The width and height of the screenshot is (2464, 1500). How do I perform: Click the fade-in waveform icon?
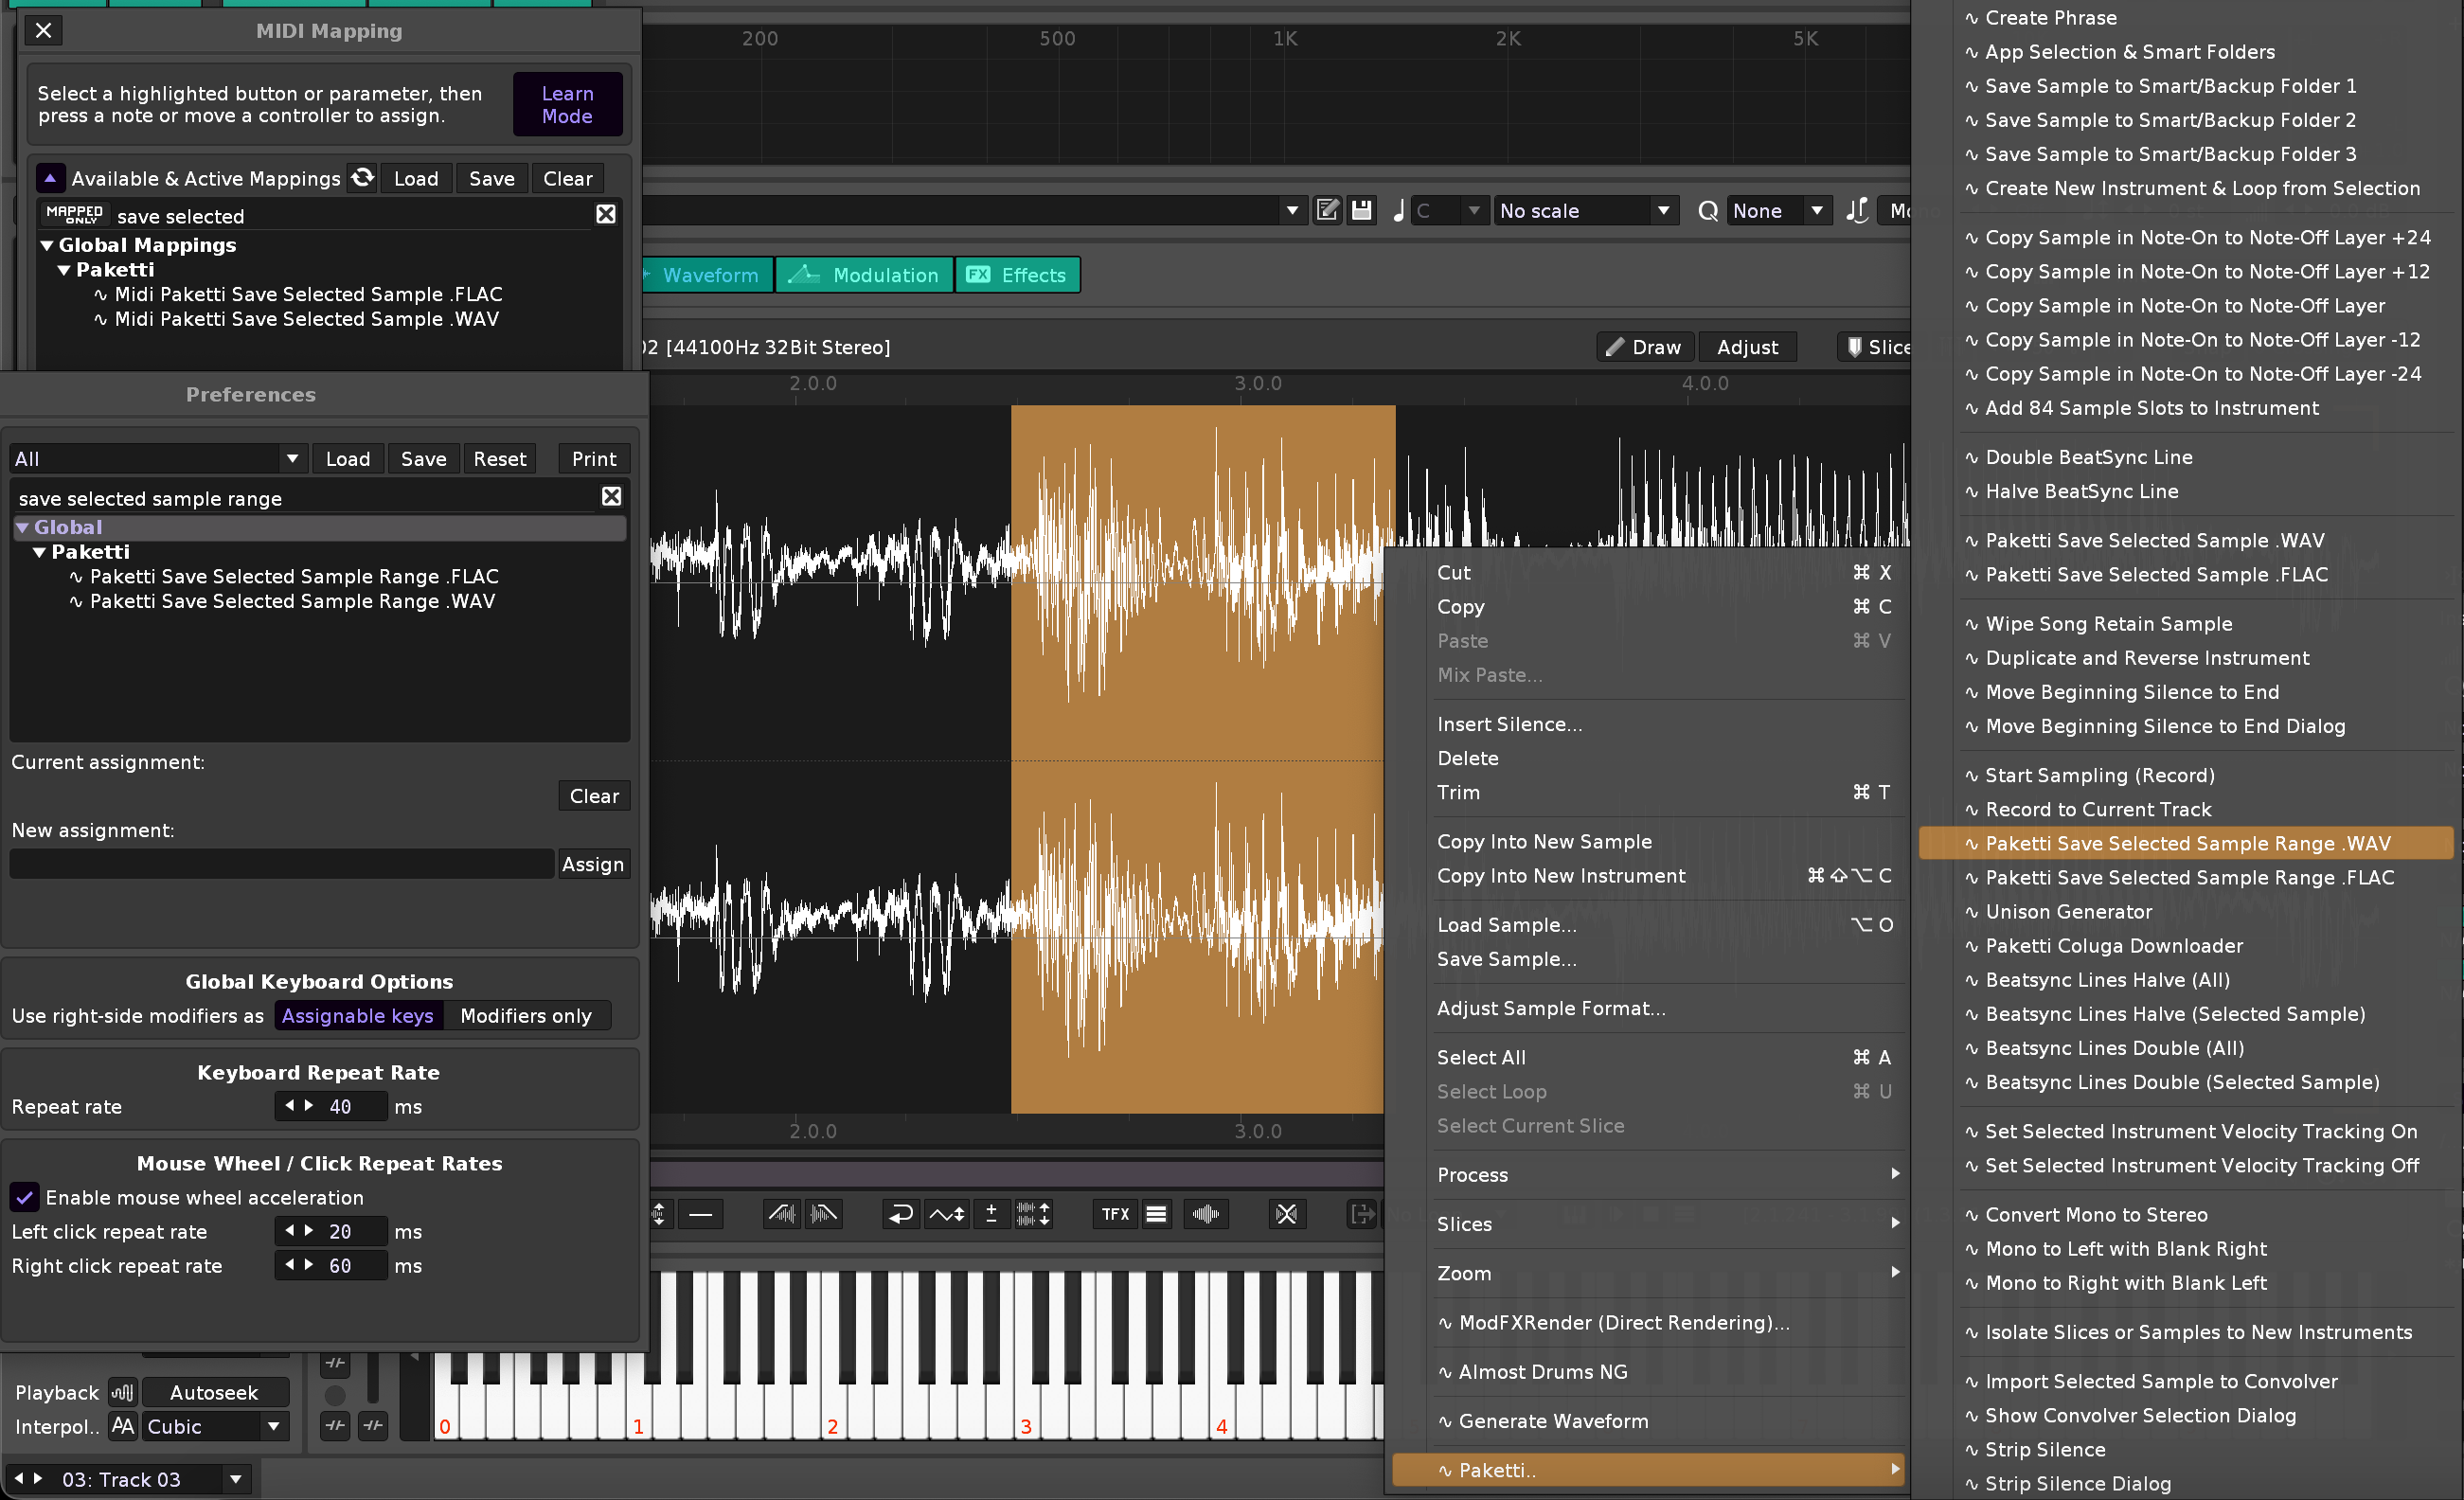pos(781,1214)
